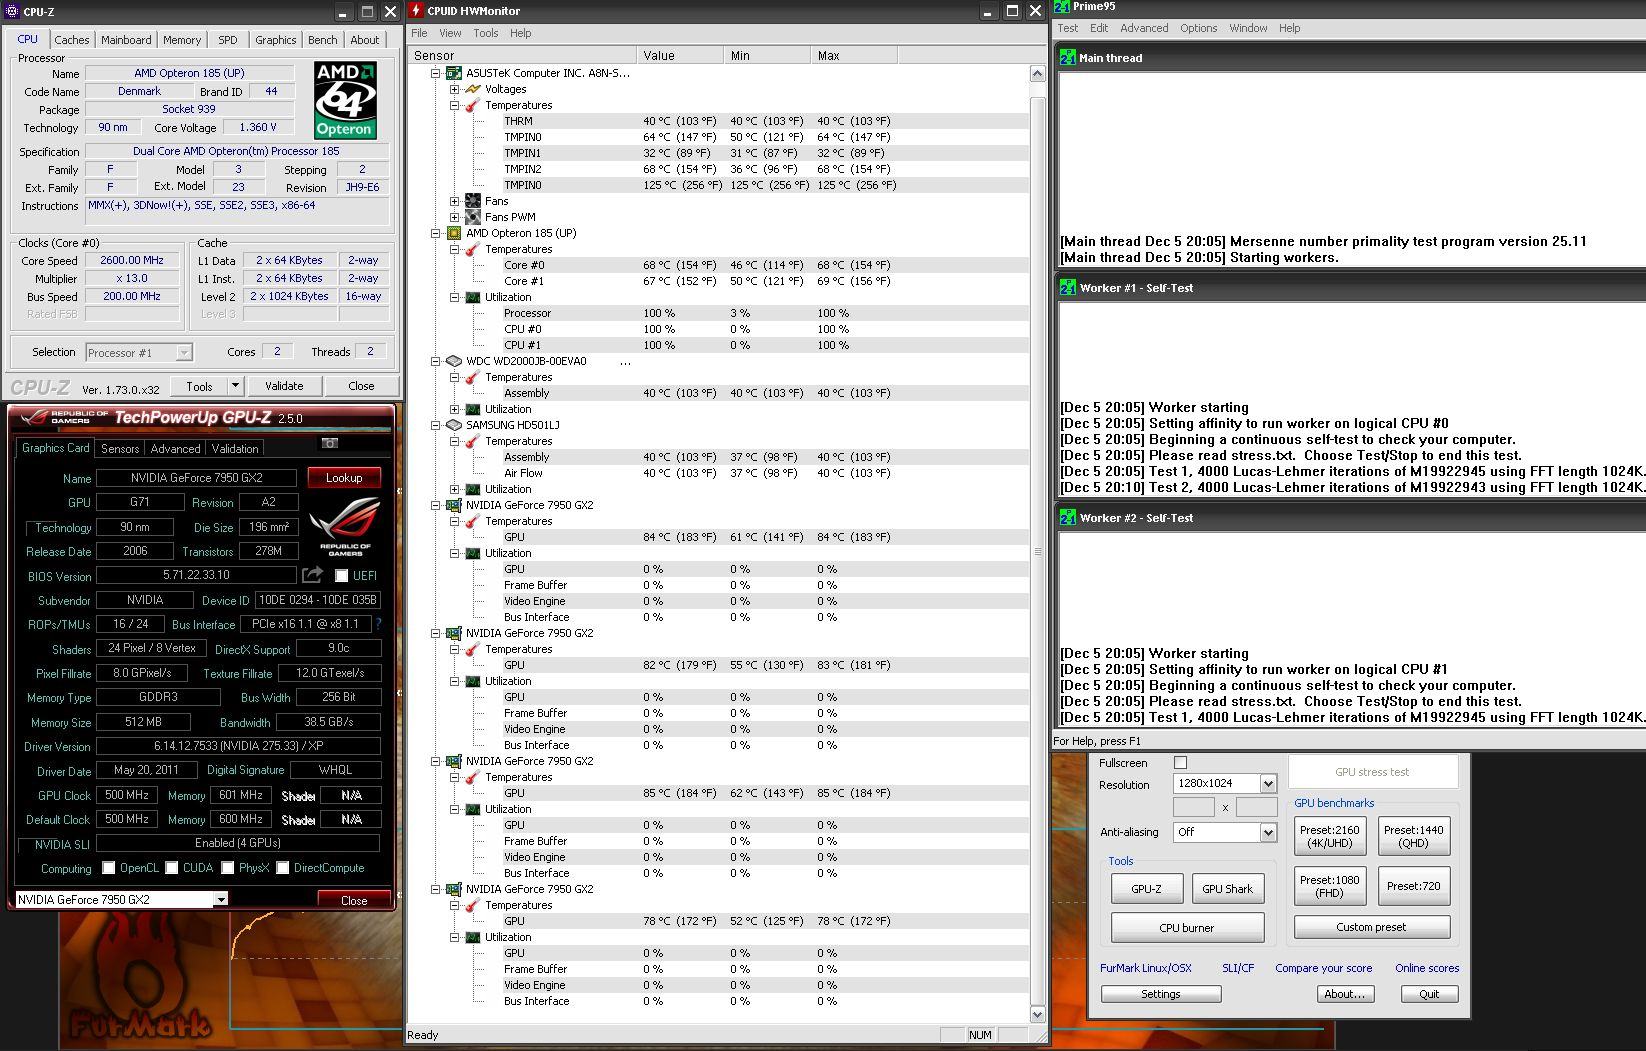This screenshot has width=1646, height=1051.
Task: Click the Worker #2 Self-Test window icon
Action: (x=1068, y=517)
